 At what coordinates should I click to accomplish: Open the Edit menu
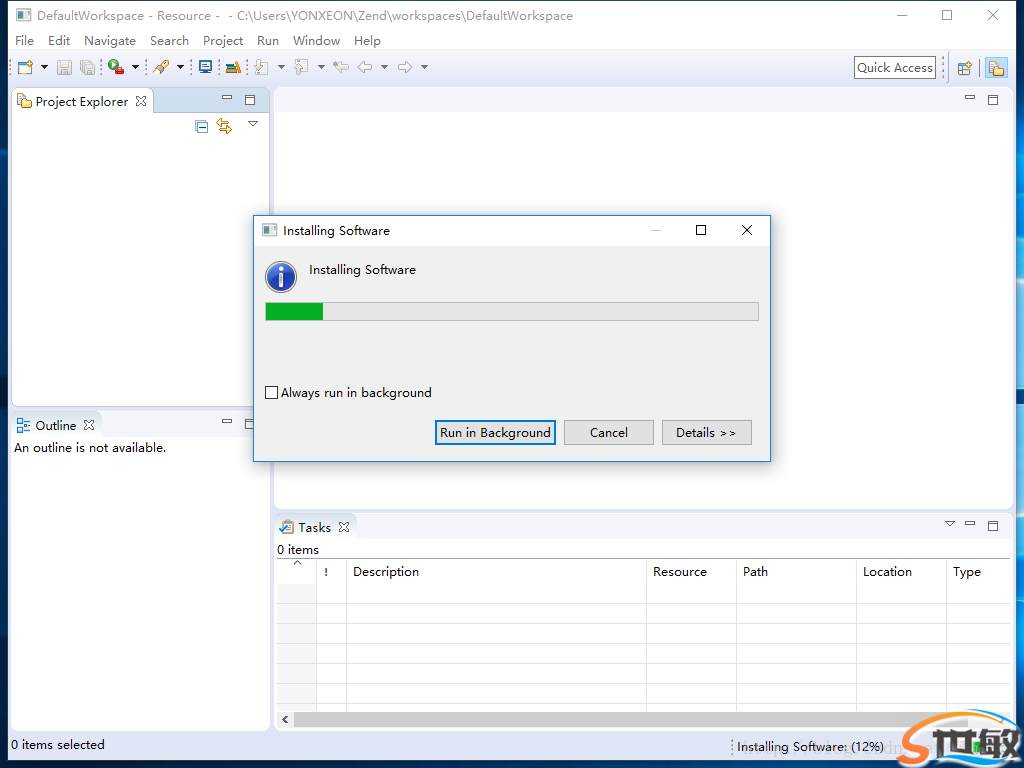[x=59, y=40]
